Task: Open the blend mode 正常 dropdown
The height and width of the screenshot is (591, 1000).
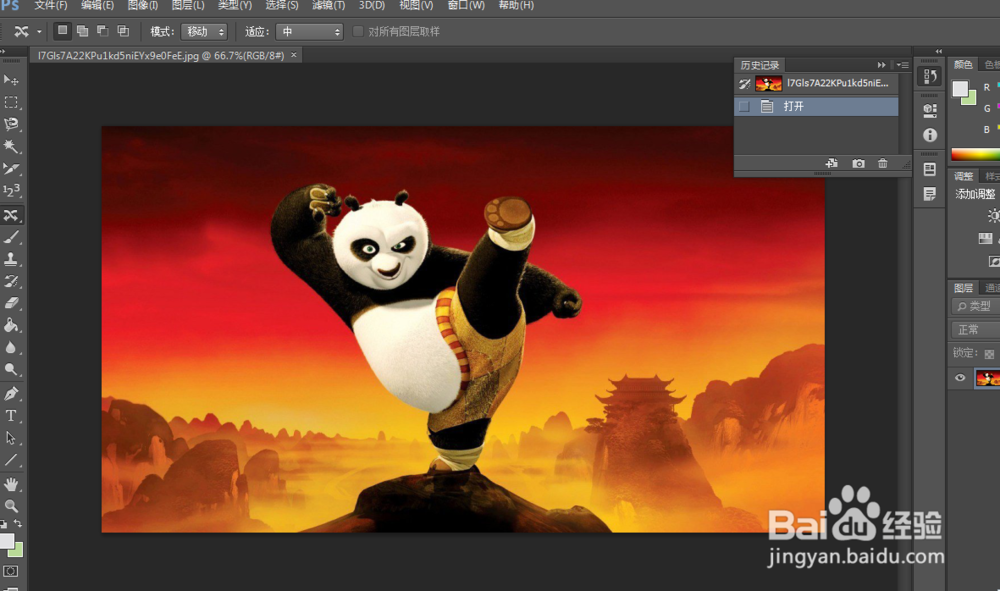Action: 975,330
